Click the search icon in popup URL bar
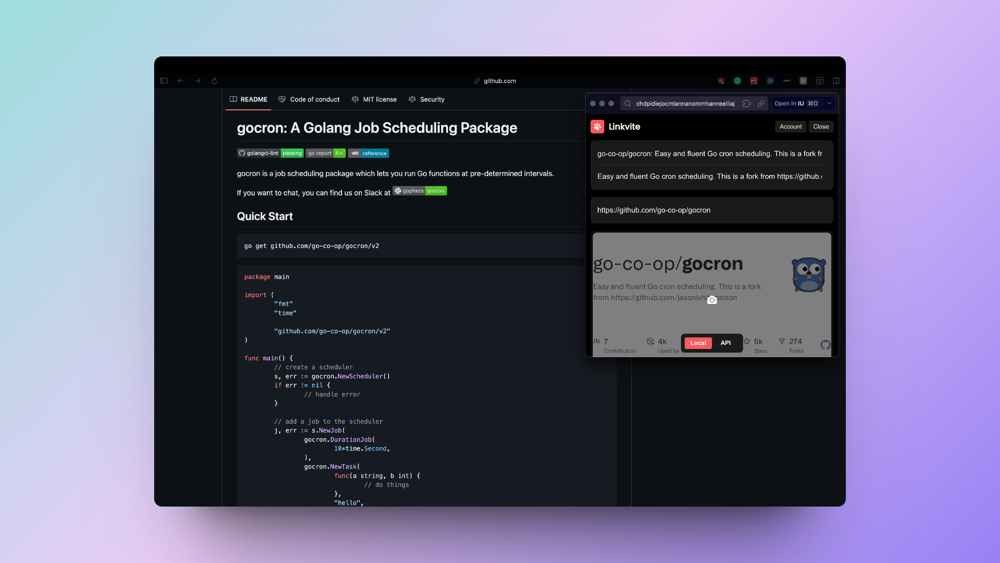 click(628, 103)
